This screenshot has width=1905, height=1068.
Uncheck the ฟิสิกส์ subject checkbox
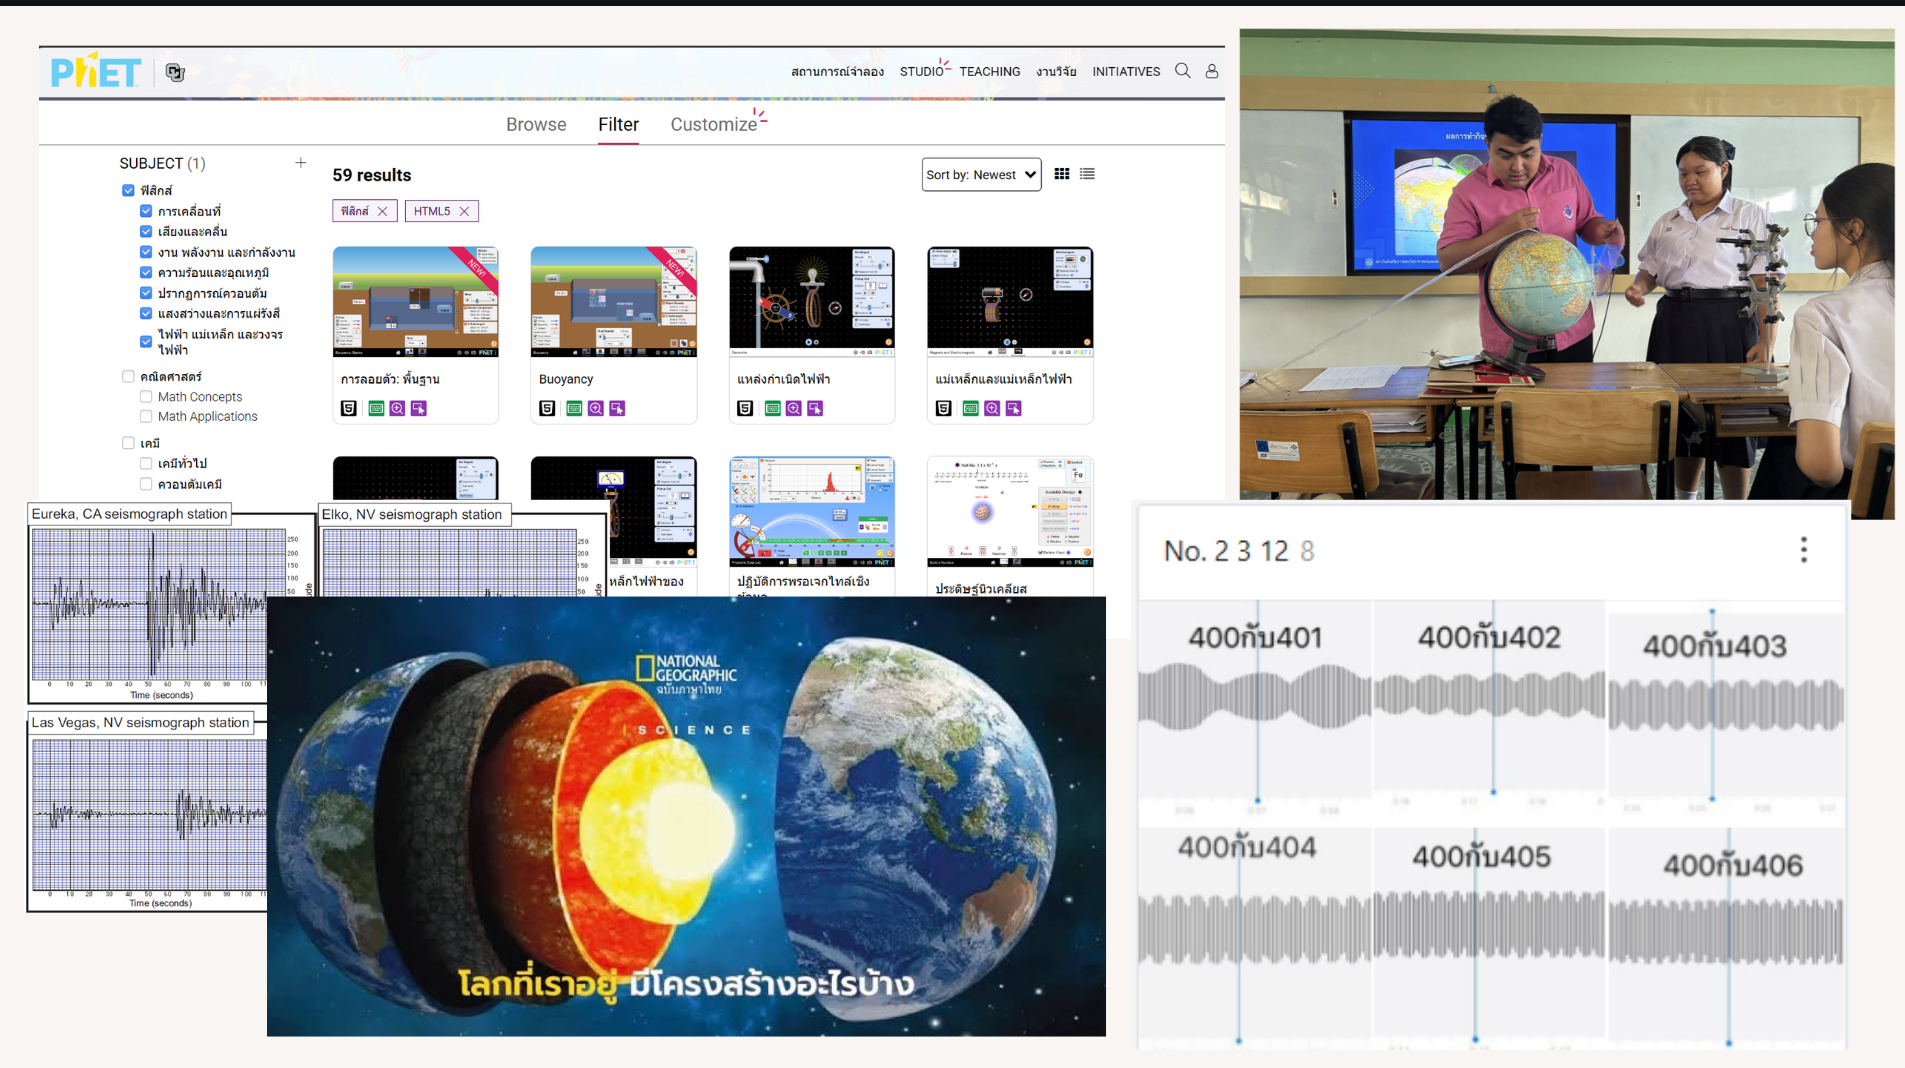128,190
